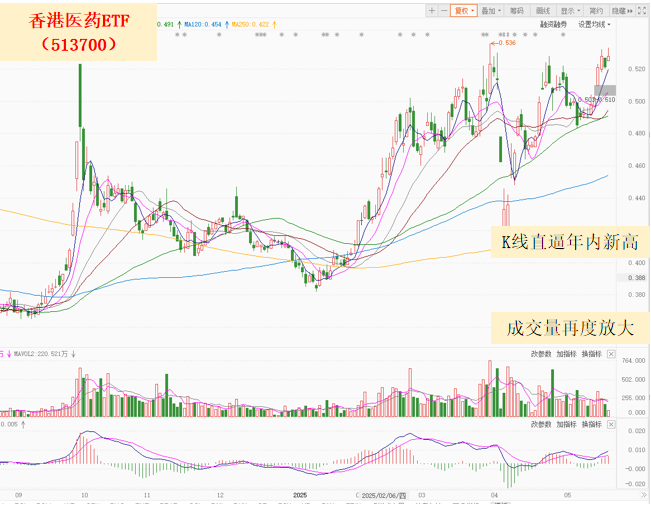651x505 pixels.
Task: Click 改参数 in the MACD panel
Action: coord(541,424)
